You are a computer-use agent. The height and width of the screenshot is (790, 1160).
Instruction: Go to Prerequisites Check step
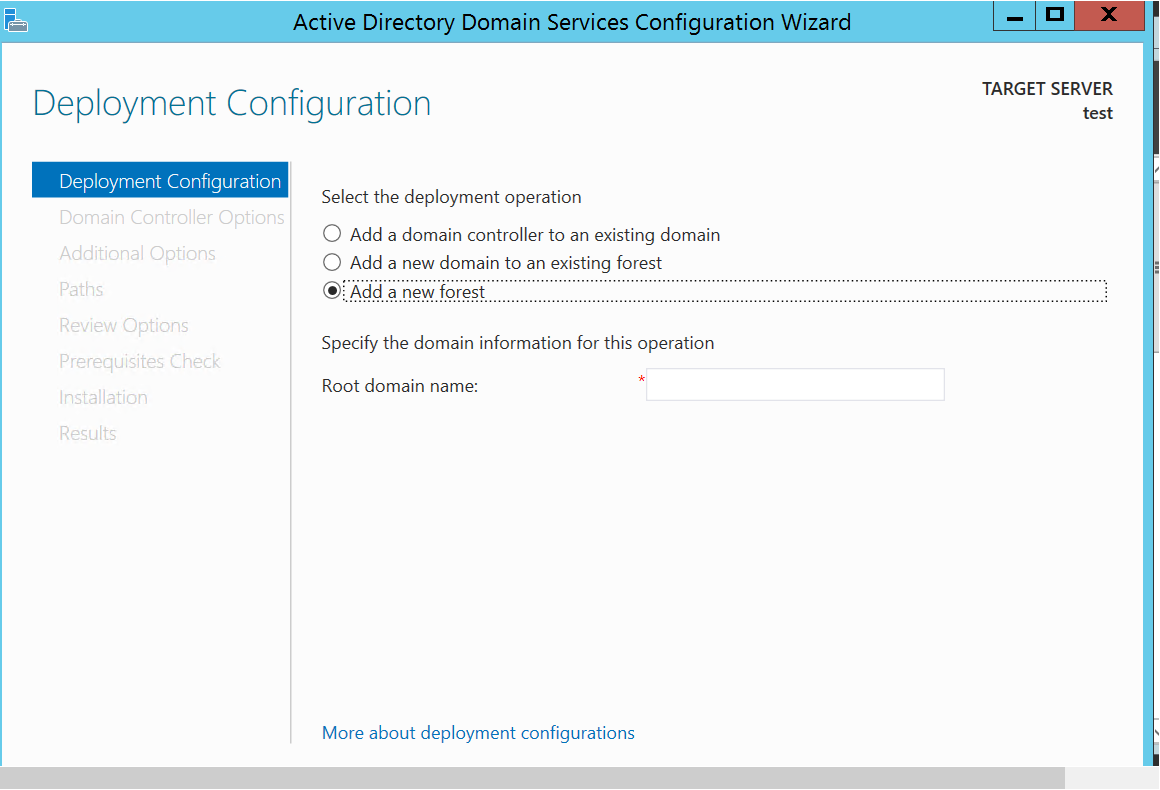click(x=140, y=362)
